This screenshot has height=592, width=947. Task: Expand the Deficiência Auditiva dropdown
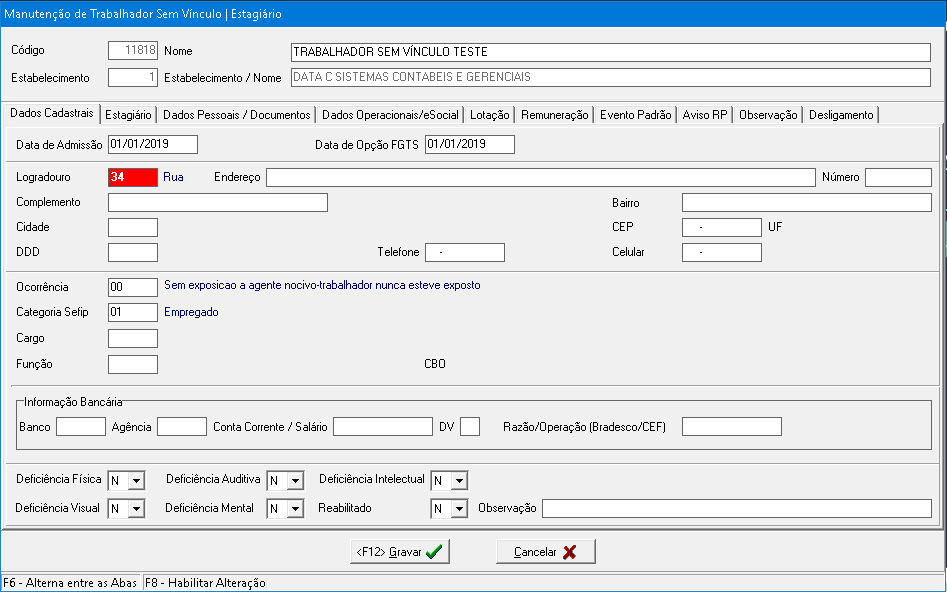pyautogui.click(x=295, y=481)
